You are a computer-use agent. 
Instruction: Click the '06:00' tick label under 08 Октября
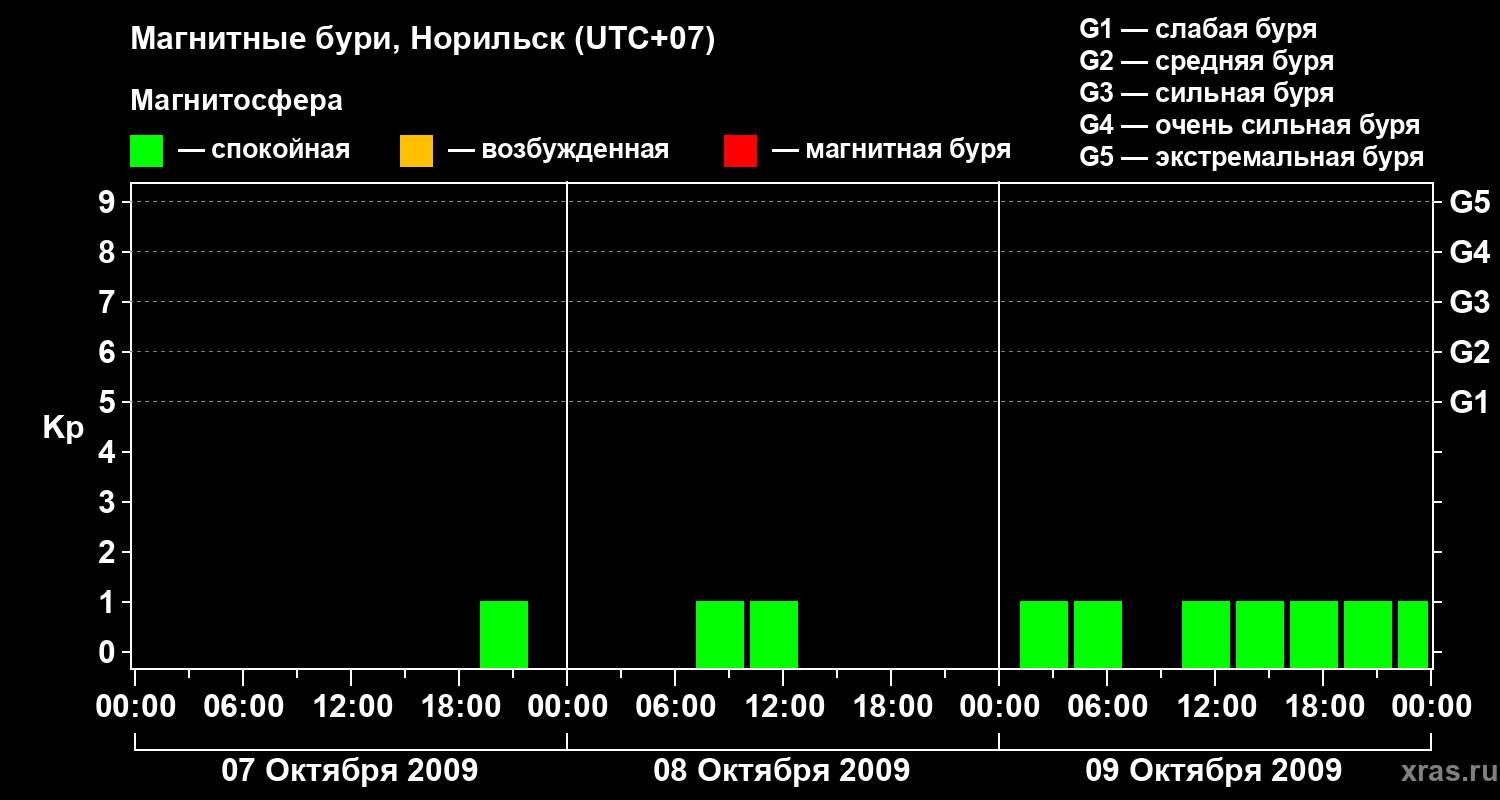675,706
